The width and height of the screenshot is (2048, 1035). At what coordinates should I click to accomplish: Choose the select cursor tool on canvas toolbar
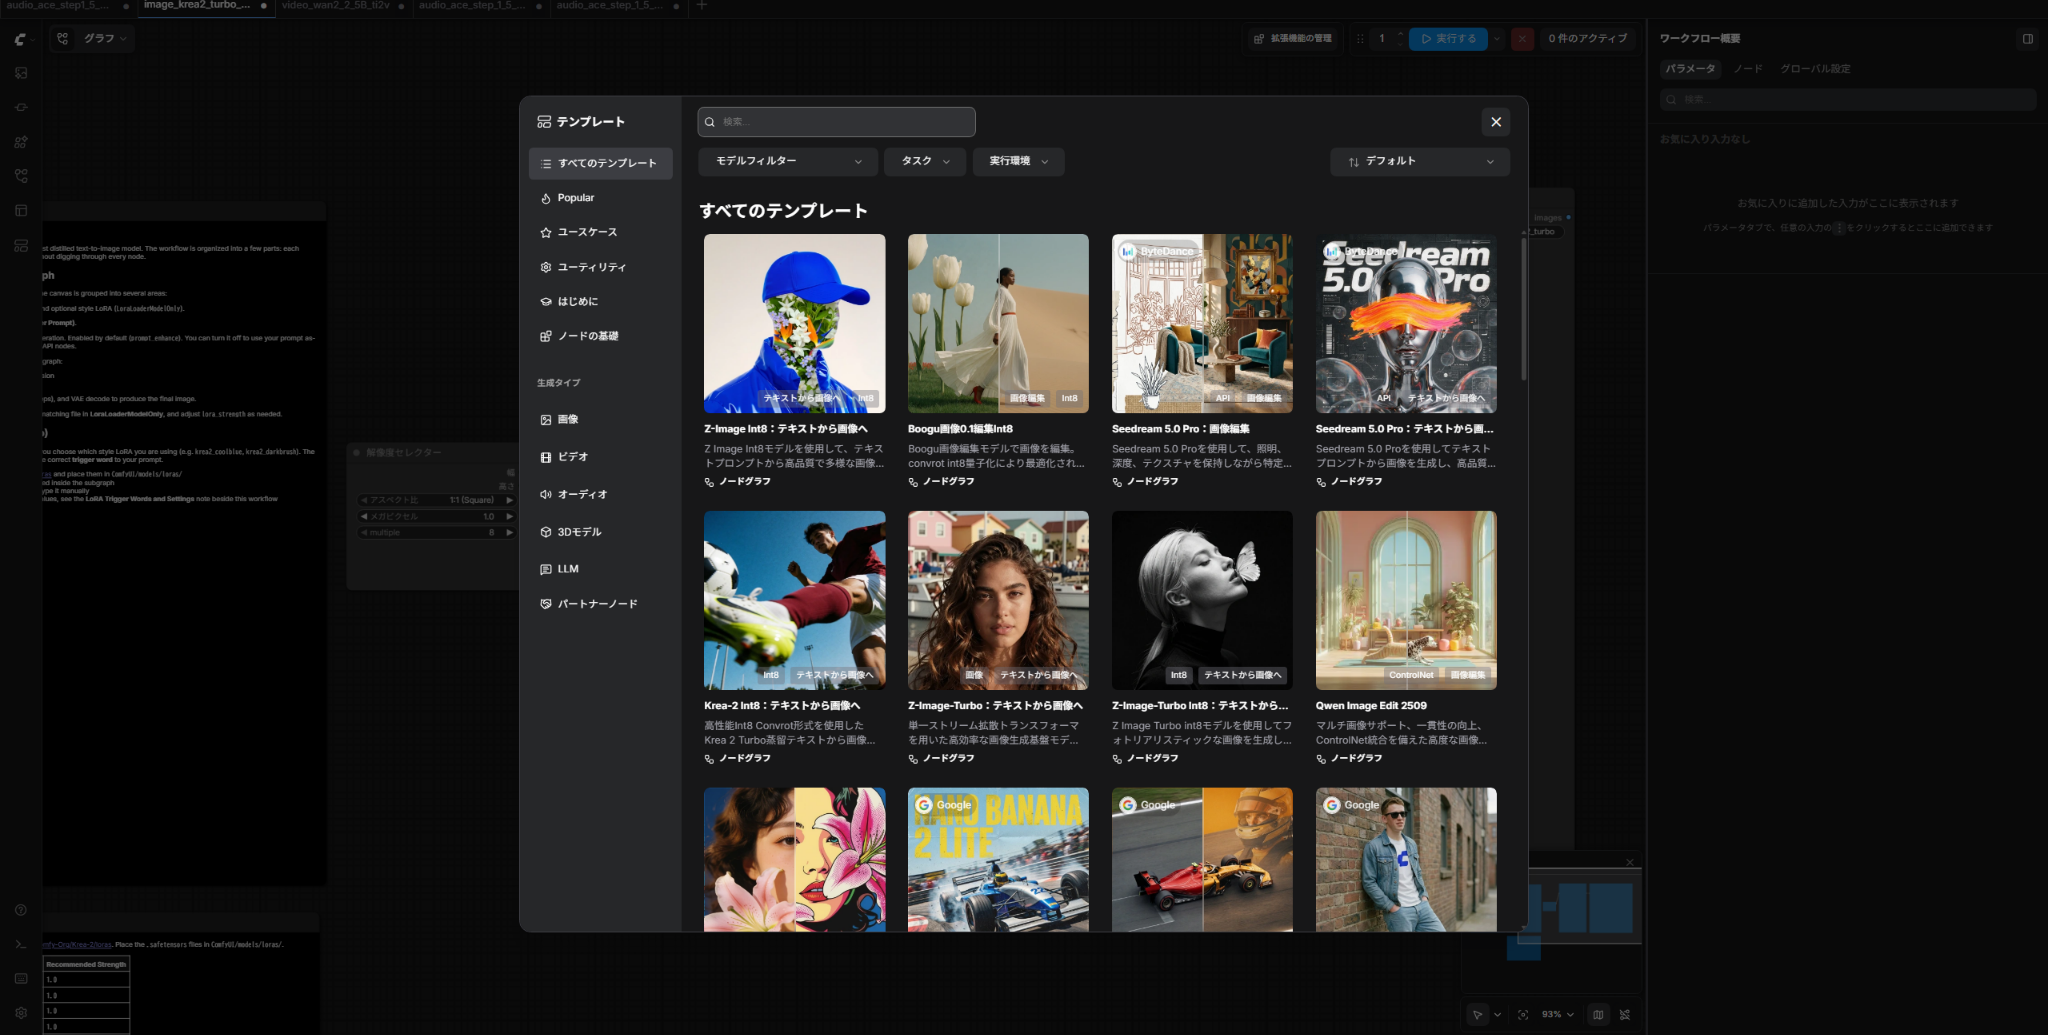[x=1477, y=1014]
